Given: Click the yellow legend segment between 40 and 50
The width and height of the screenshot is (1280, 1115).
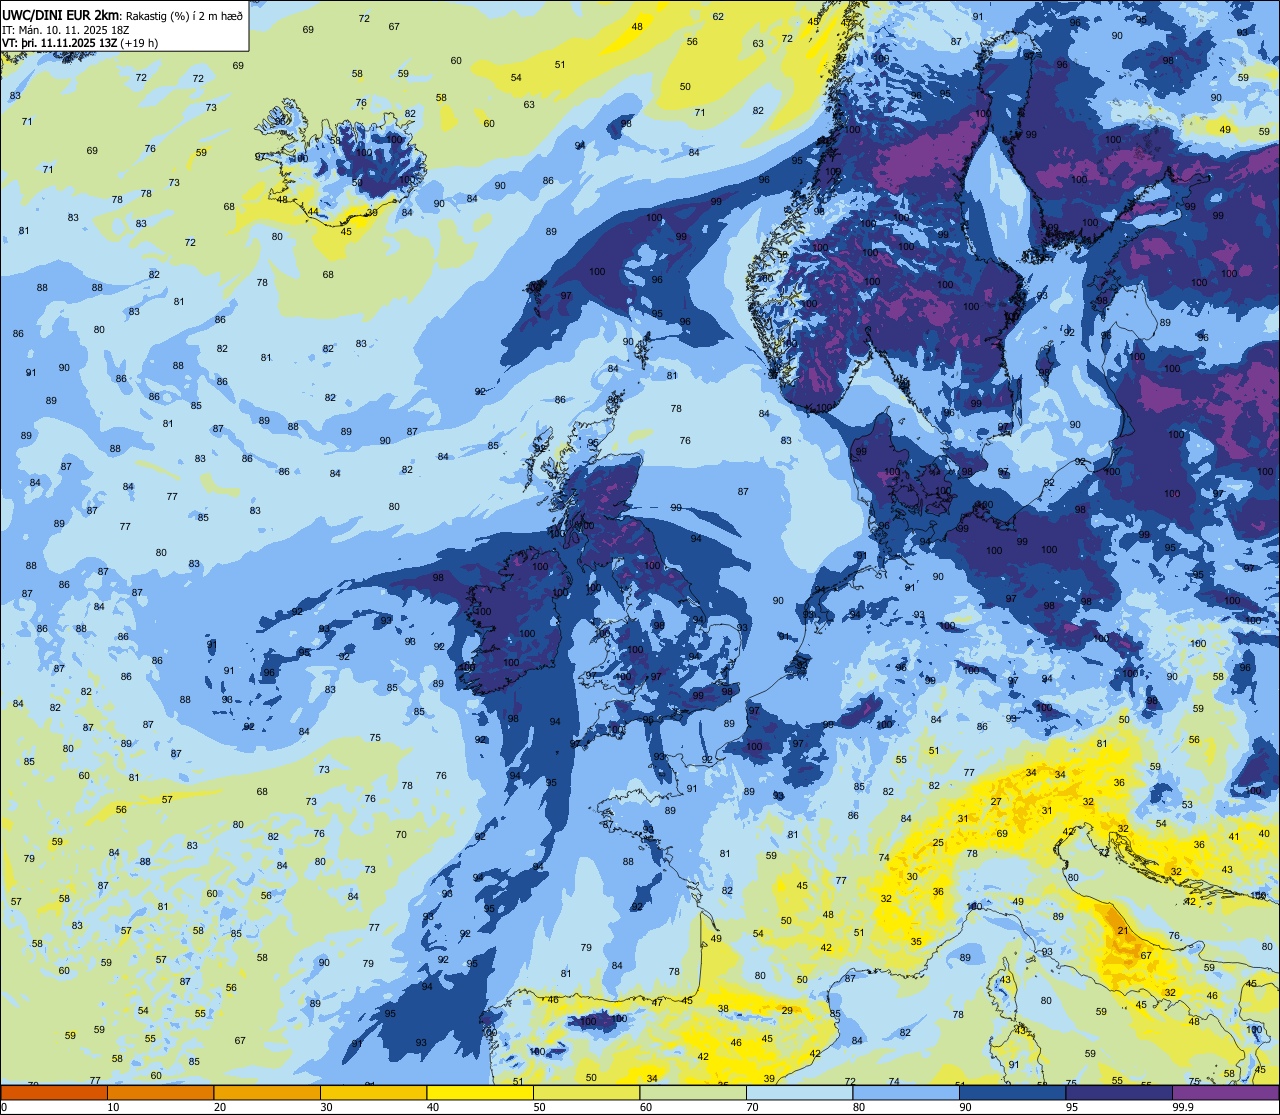Looking at the screenshot, I should pyautogui.click(x=480, y=1093).
